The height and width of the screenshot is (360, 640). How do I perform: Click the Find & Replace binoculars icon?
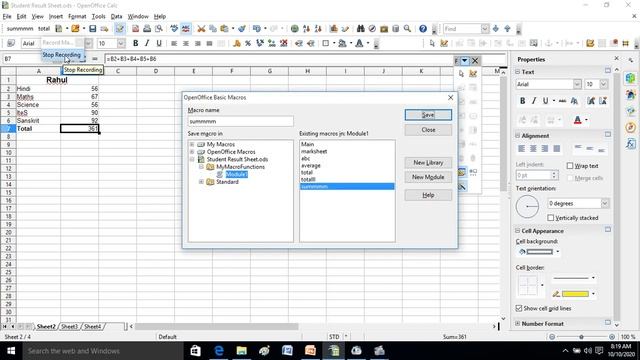(x=360, y=29)
